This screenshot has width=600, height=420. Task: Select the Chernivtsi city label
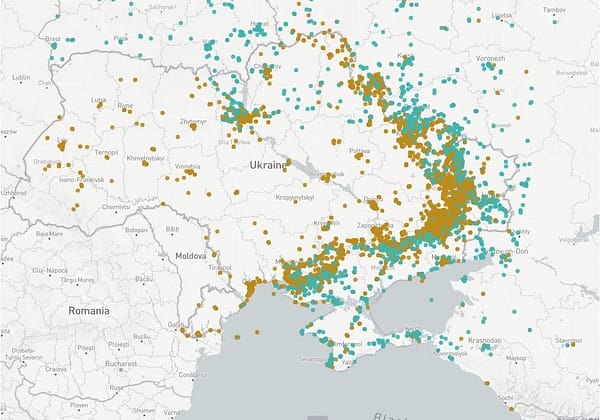click(114, 206)
